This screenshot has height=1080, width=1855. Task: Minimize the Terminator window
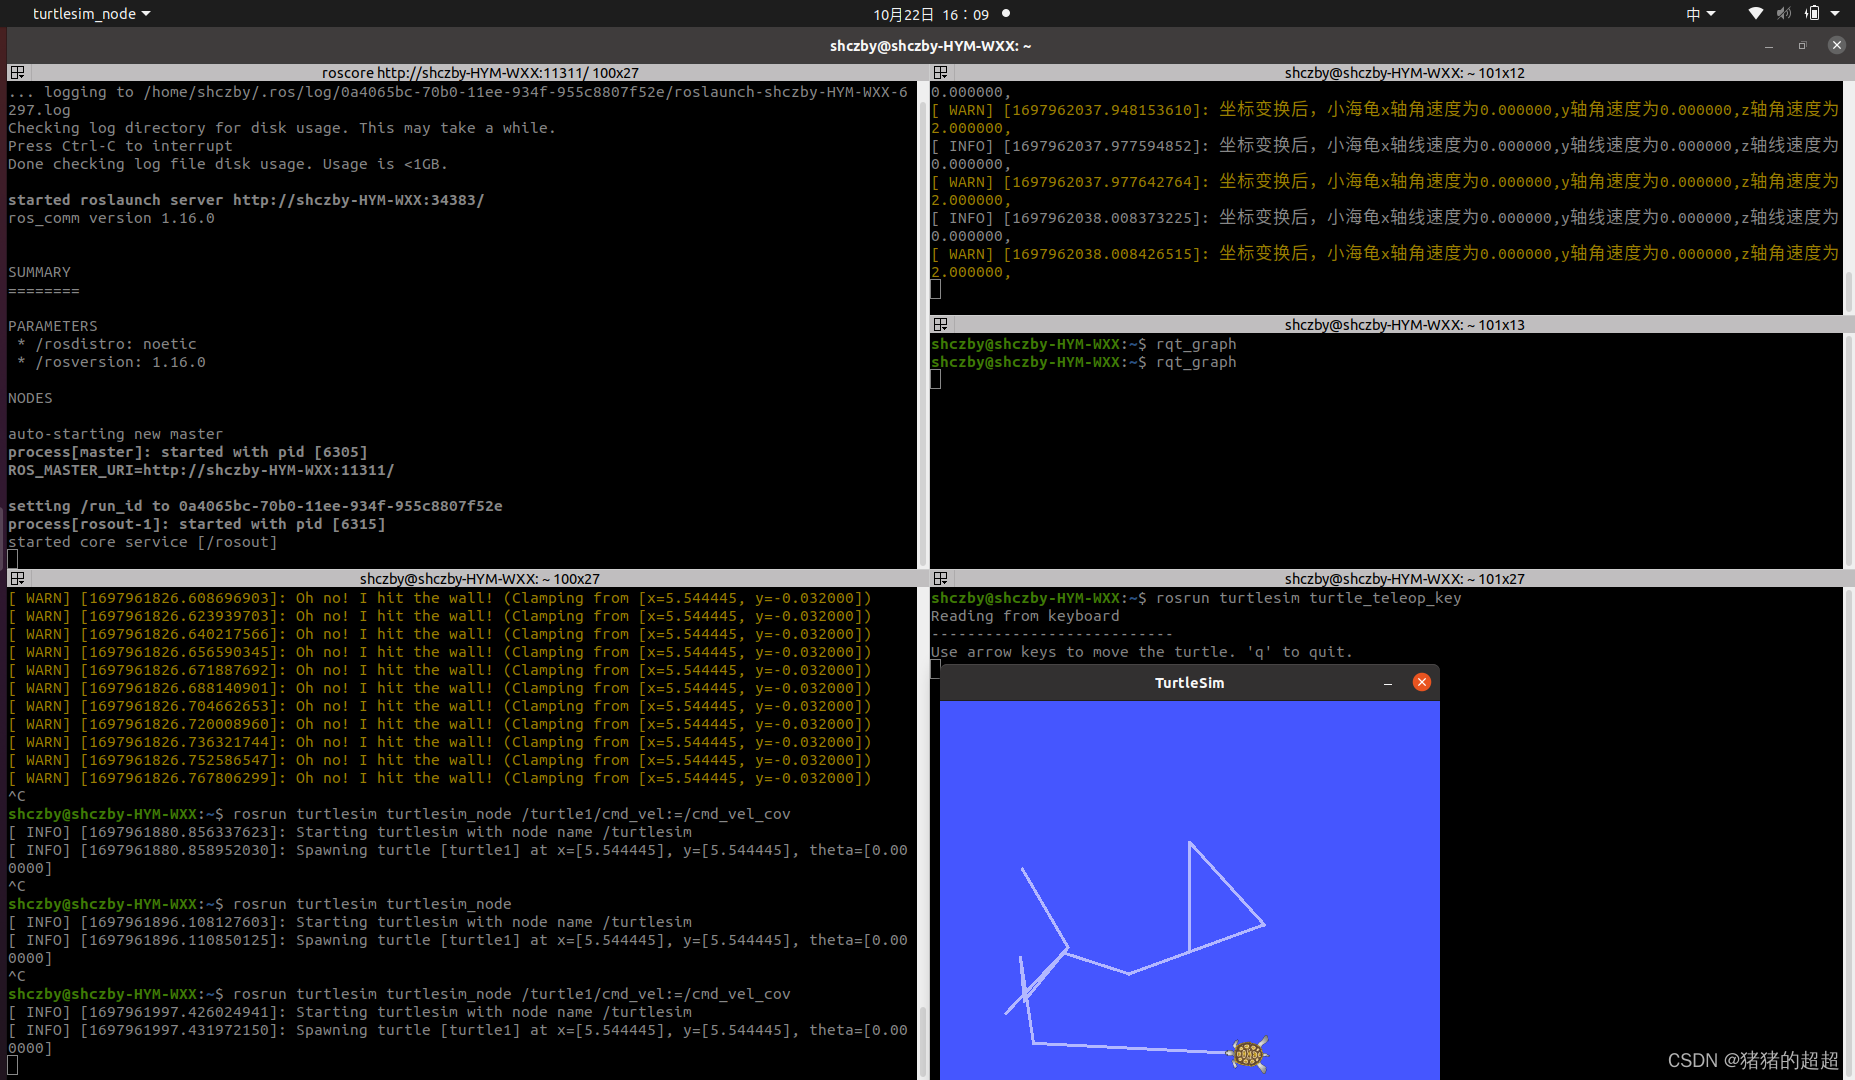pos(1769,46)
